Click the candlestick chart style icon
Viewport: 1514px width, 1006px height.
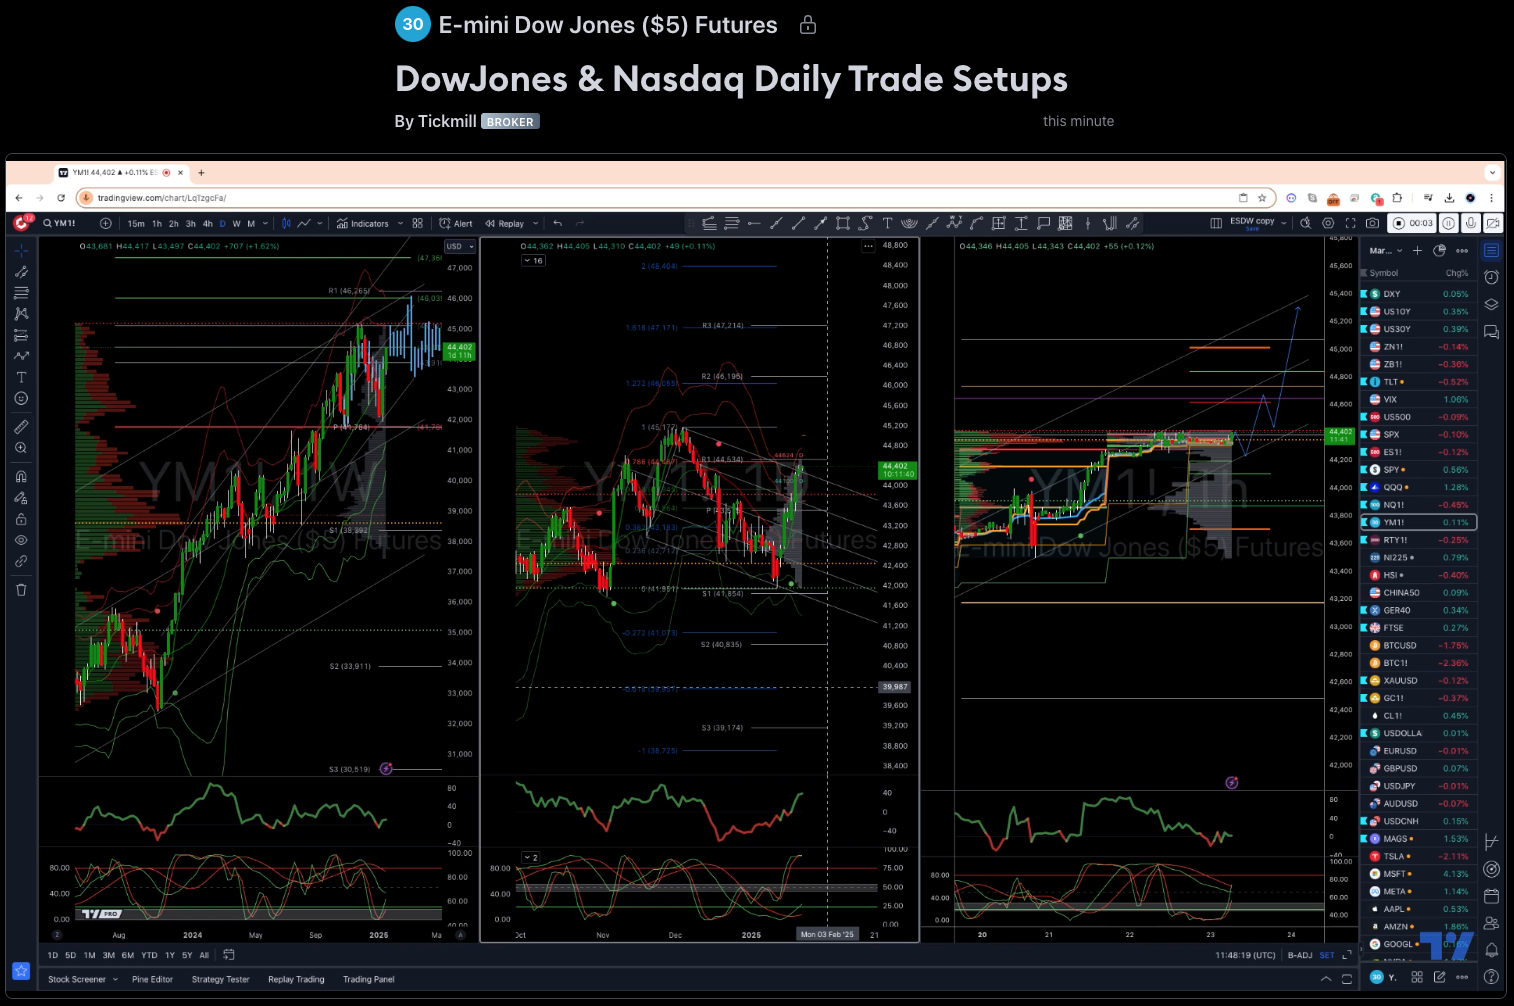click(286, 224)
